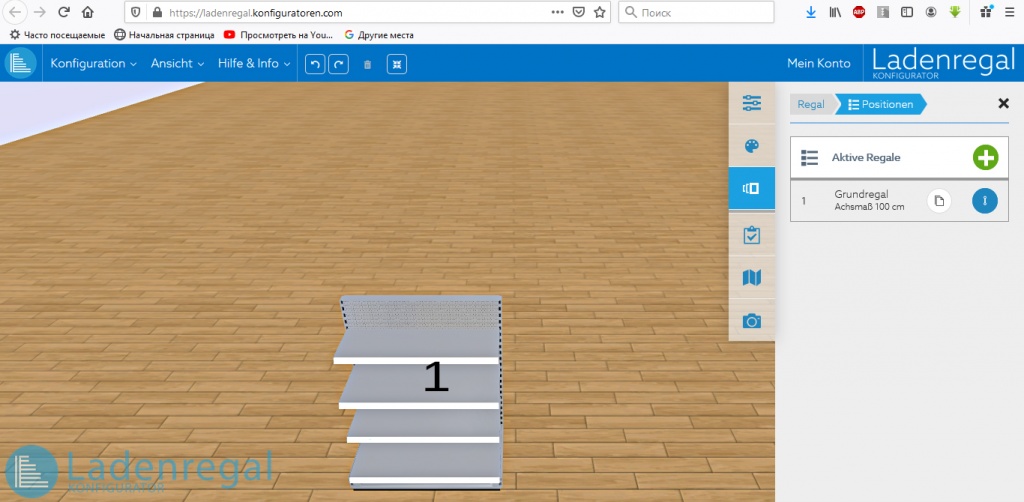Image resolution: width=1024 pixels, height=502 pixels.
Task: Select the shelf numbered 1 in 3D view
Action: (x=420, y=390)
